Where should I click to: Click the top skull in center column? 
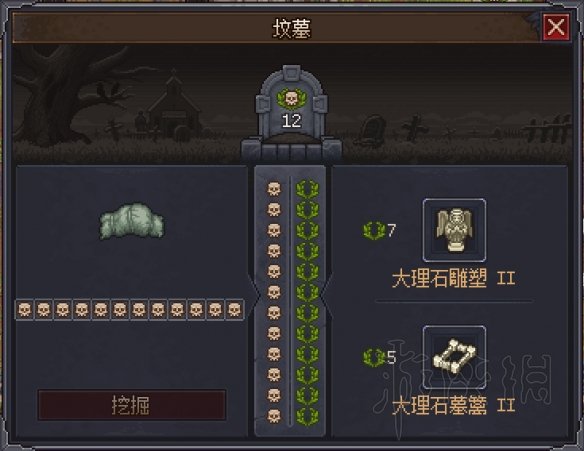click(274, 189)
